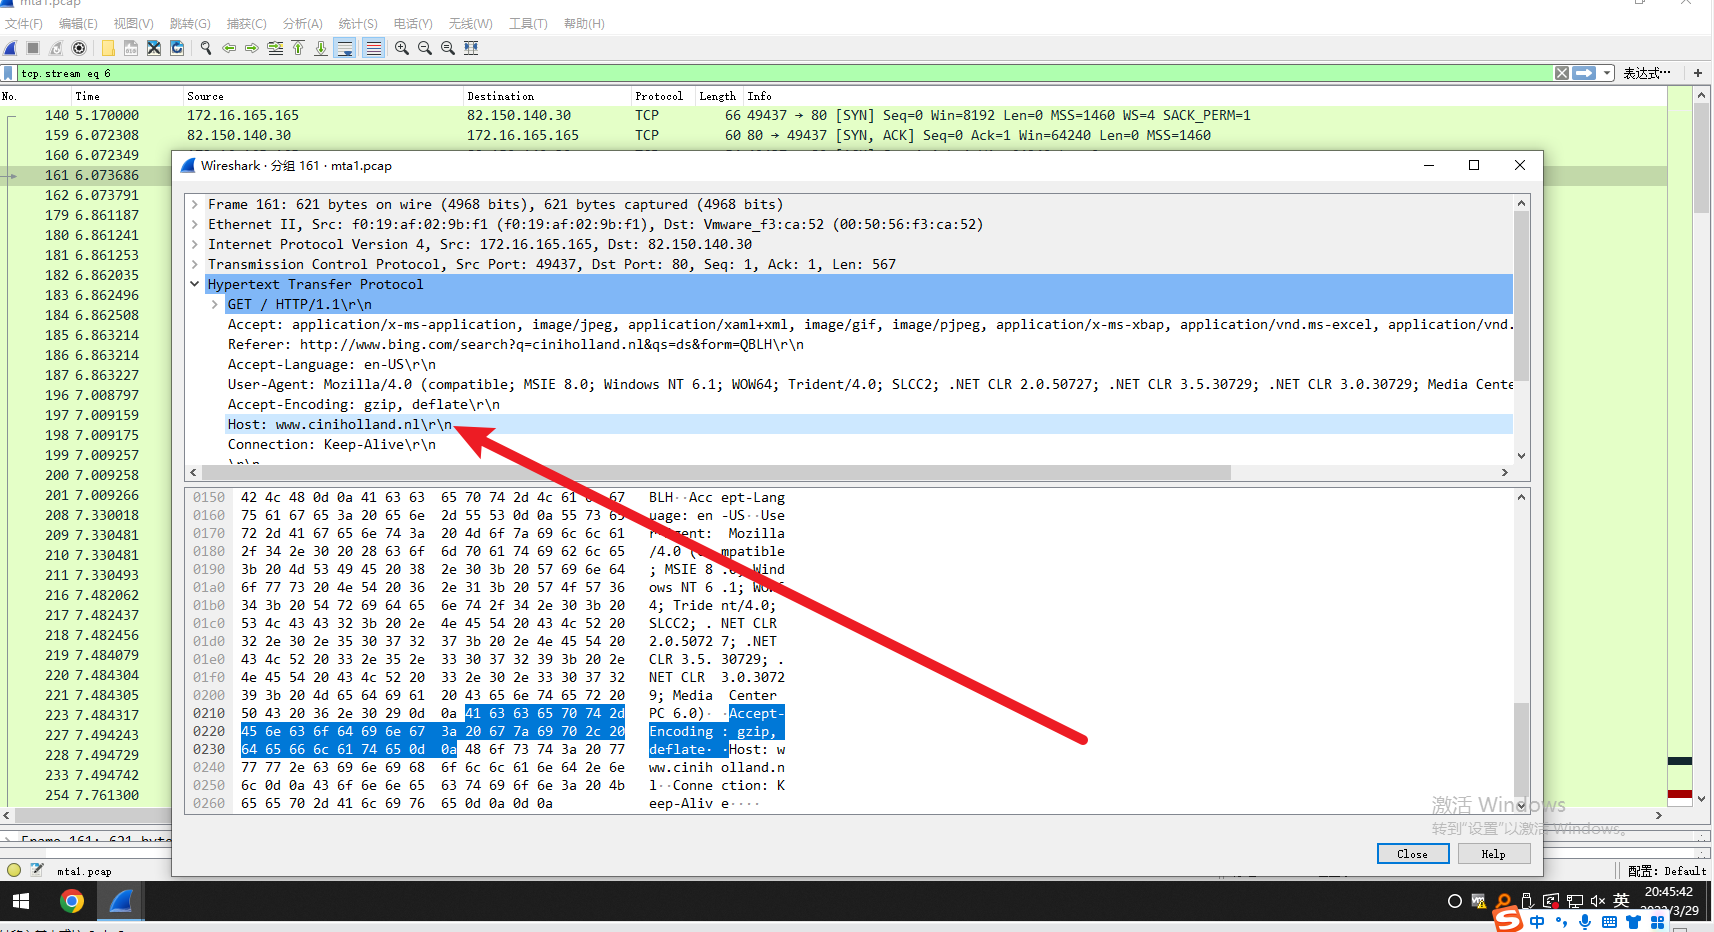Select packet 159 in packet list

[x=835, y=135]
